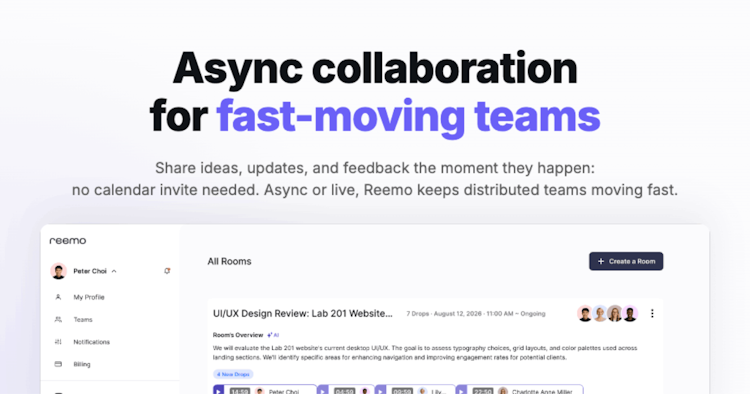Viewport: 750px width, 394px height.
Task: Click the last participant avatar in the room header
Action: (x=630, y=314)
